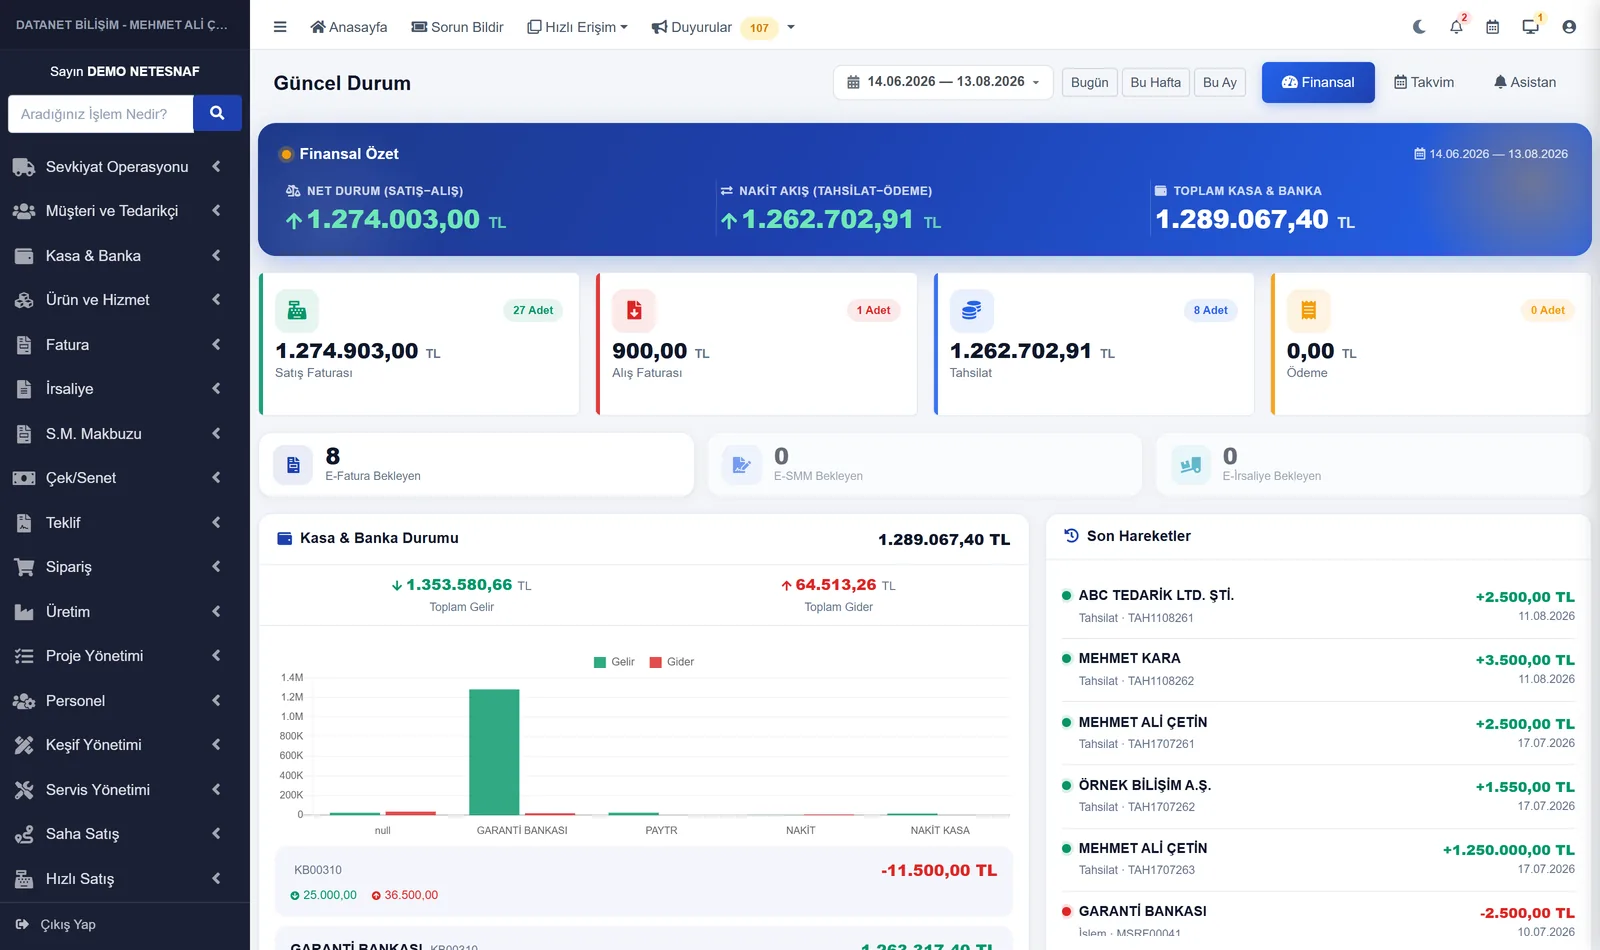Open the calendar icon in top bar

click(x=1492, y=27)
